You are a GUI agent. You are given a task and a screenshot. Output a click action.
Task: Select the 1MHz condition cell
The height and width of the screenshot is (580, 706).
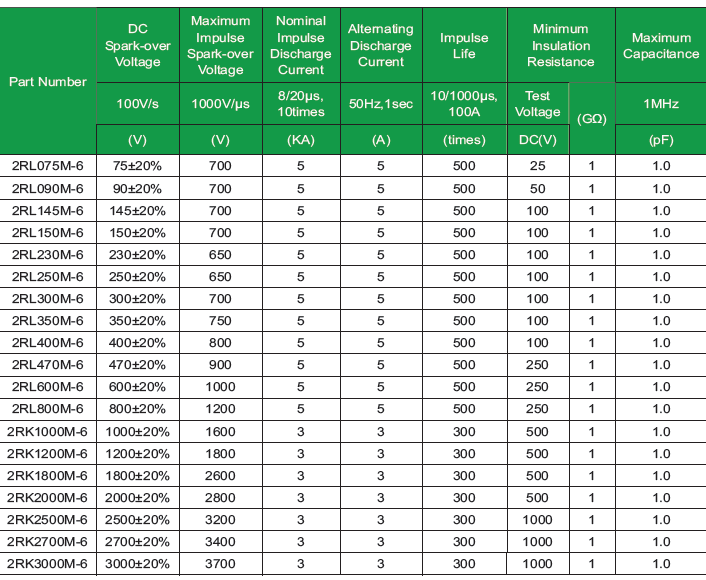click(x=661, y=104)
